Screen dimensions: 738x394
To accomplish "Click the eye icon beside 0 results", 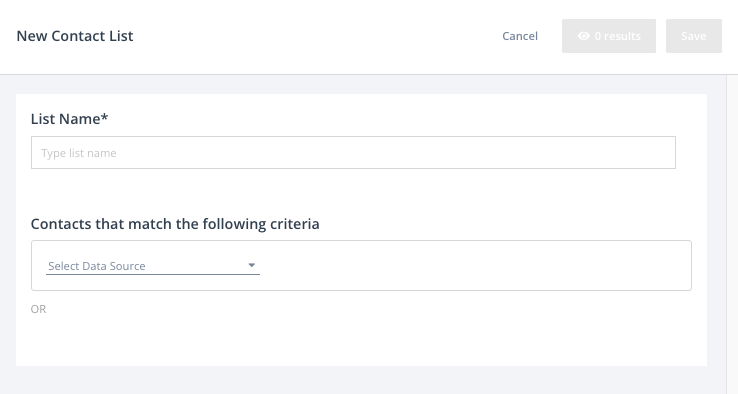I will tap(584, 36).
